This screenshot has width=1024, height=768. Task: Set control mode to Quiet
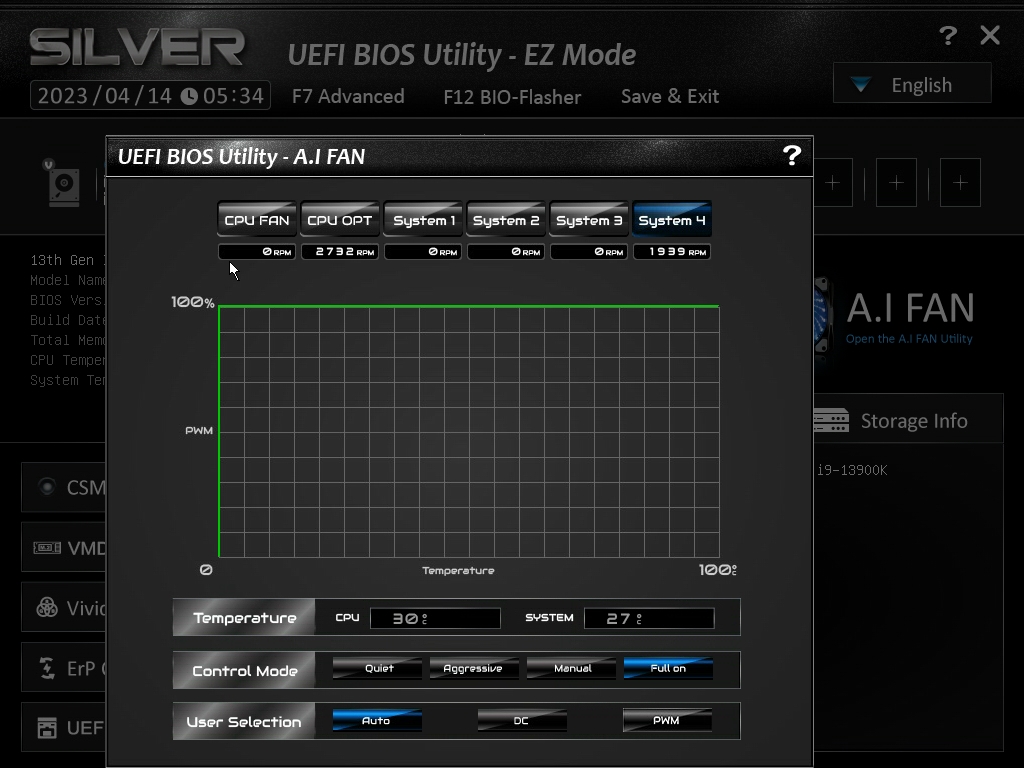[377, 668]
